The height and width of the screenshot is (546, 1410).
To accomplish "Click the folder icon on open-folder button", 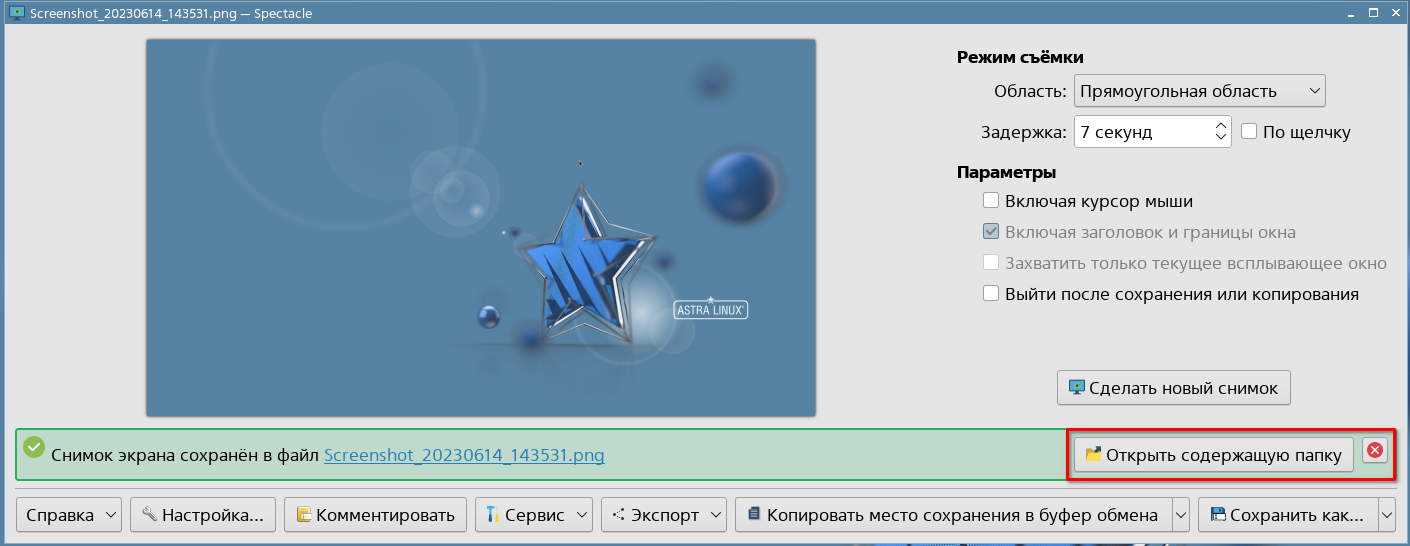I will 1093,455.
